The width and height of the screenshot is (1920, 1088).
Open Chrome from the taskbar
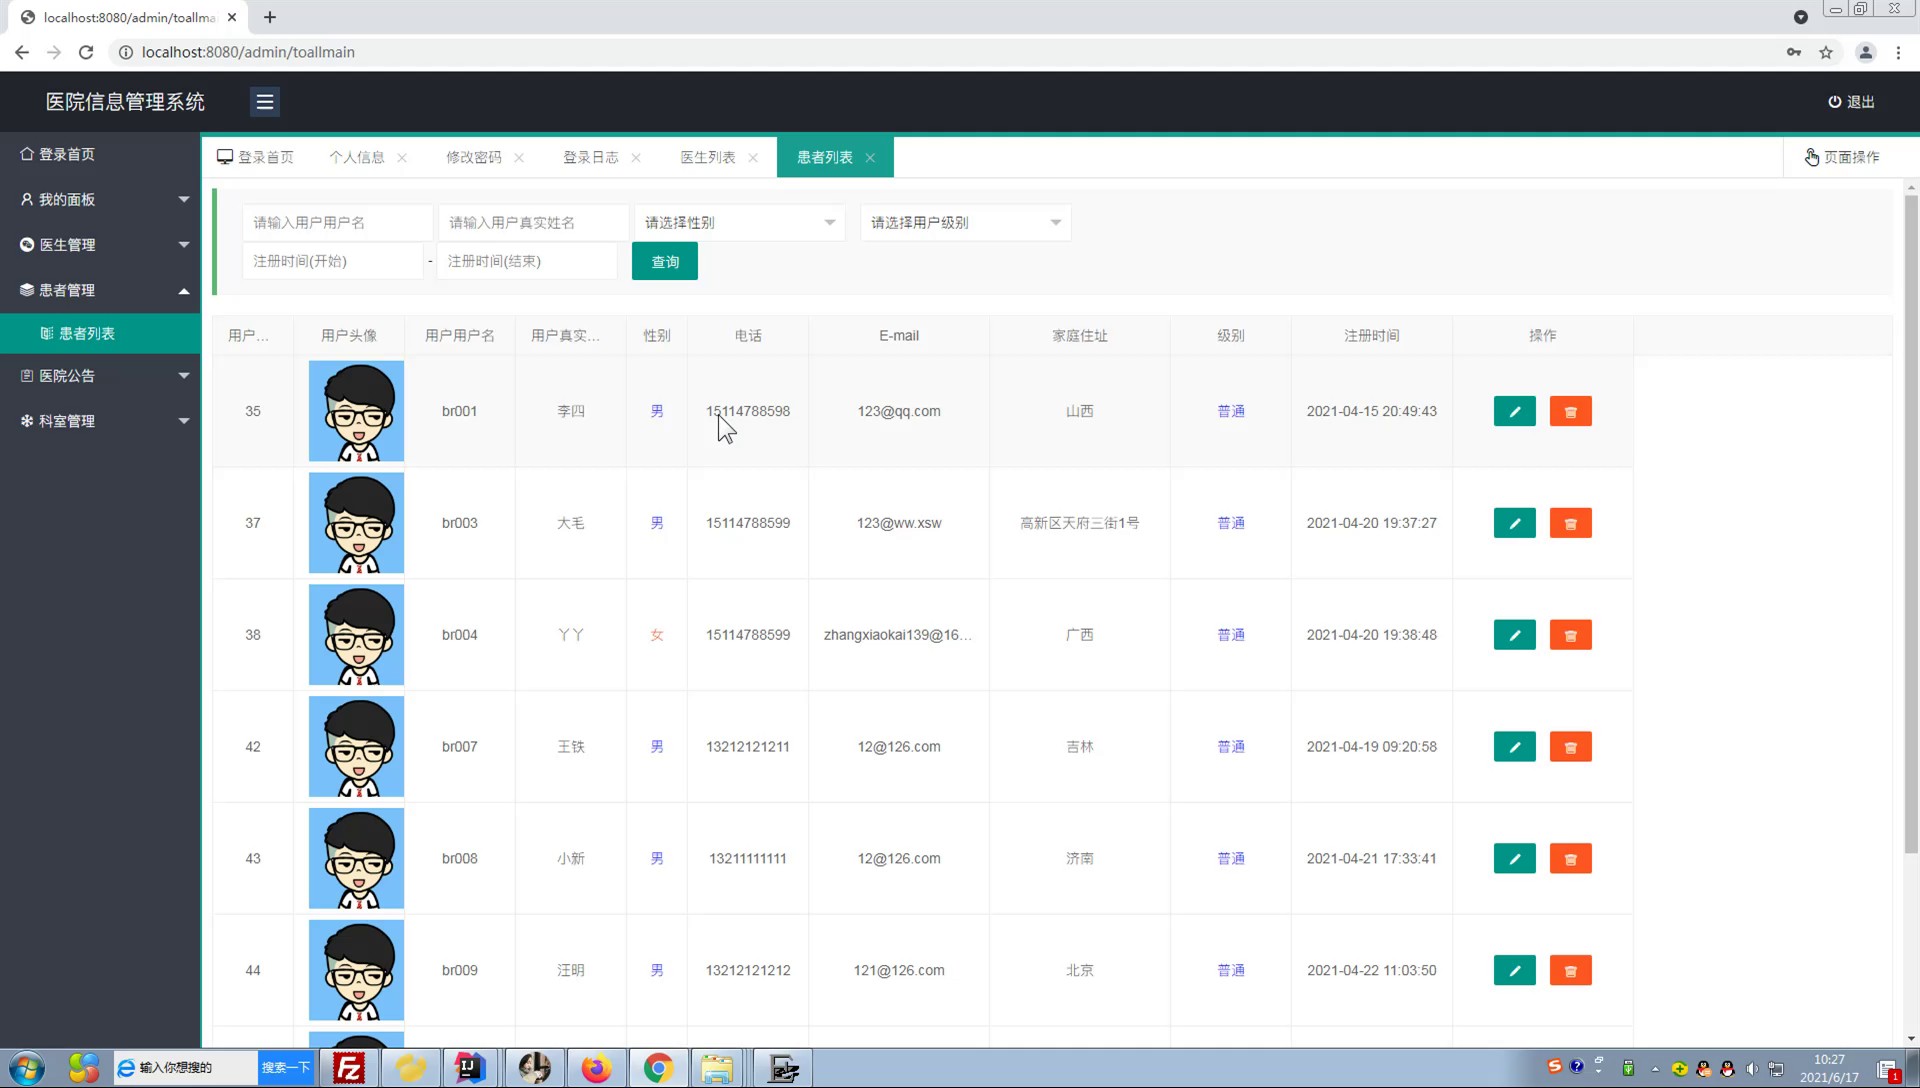pos(658,1068)
